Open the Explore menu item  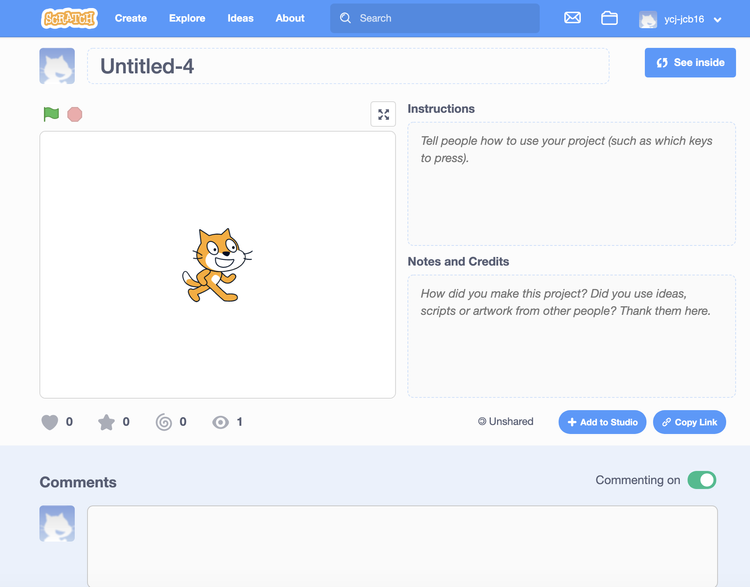point(187,18)
